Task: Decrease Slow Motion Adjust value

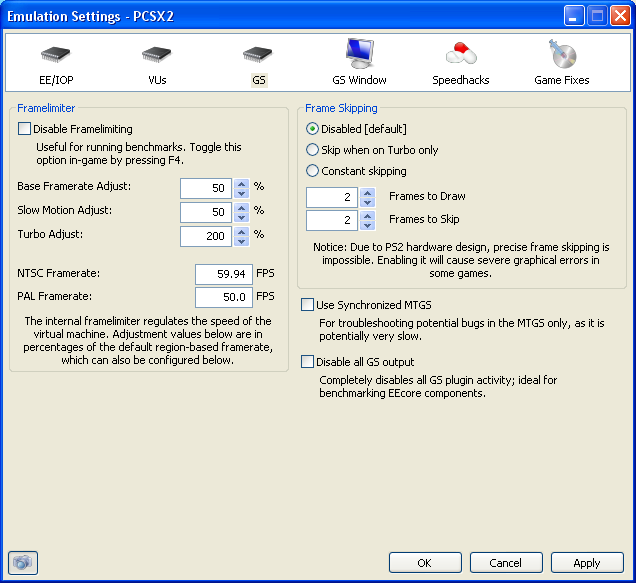Action: click(242, 217)
